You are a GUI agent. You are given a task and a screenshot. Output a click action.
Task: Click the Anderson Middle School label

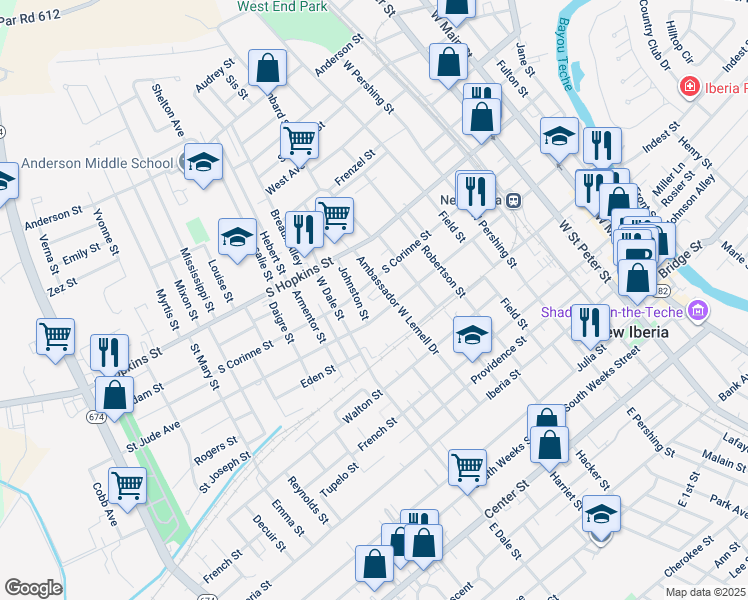97,163
